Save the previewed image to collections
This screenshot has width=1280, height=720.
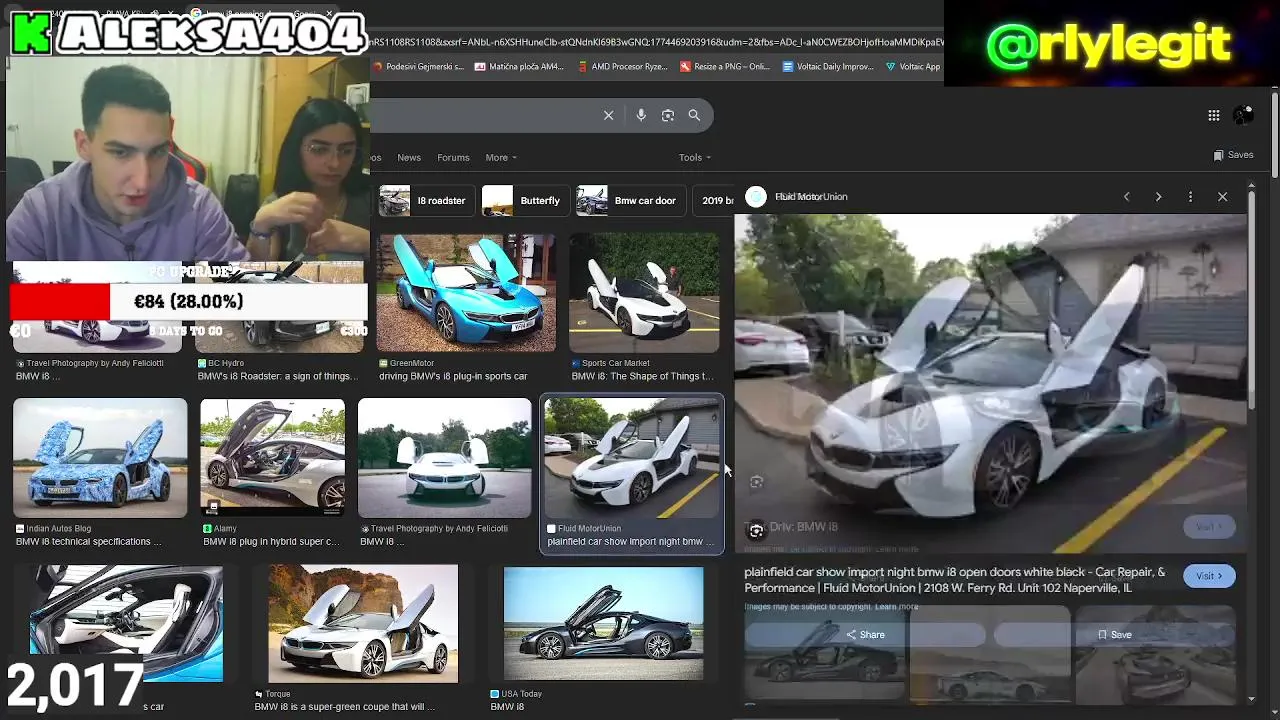coord(1114,634)
